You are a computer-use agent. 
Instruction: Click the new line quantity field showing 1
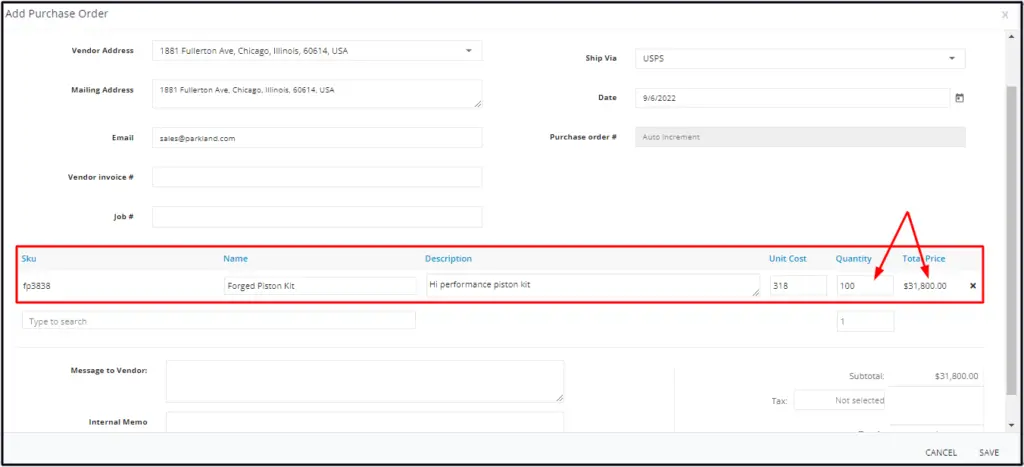[x=865, y=321]
